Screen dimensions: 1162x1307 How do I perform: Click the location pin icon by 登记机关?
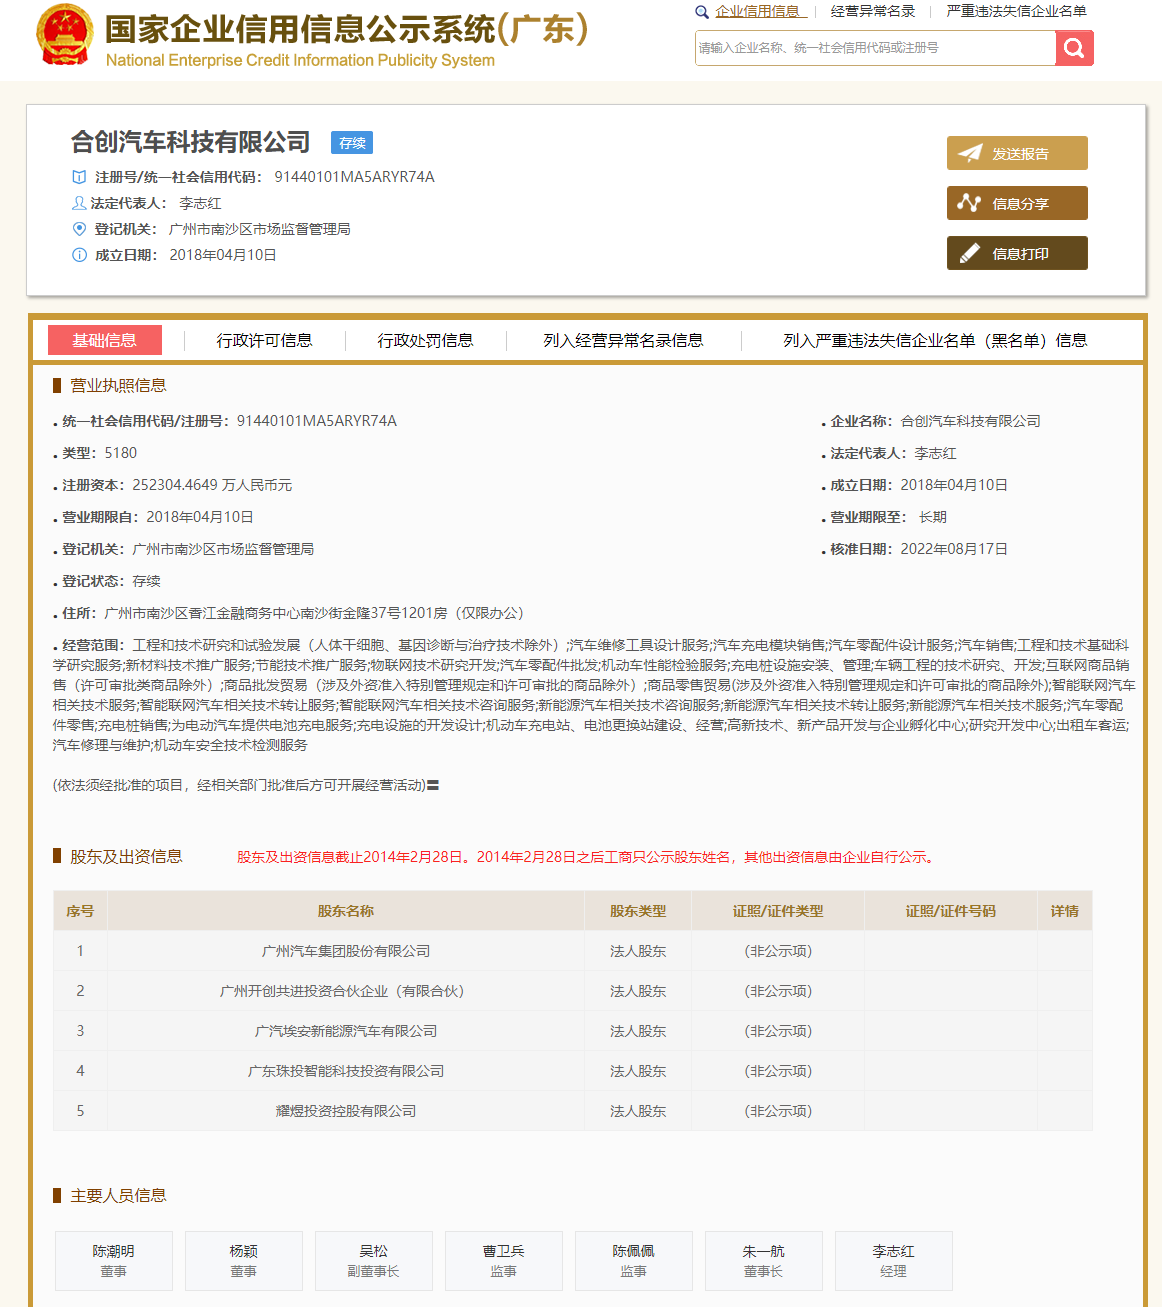pyautogui.click(x=80, y=229)
